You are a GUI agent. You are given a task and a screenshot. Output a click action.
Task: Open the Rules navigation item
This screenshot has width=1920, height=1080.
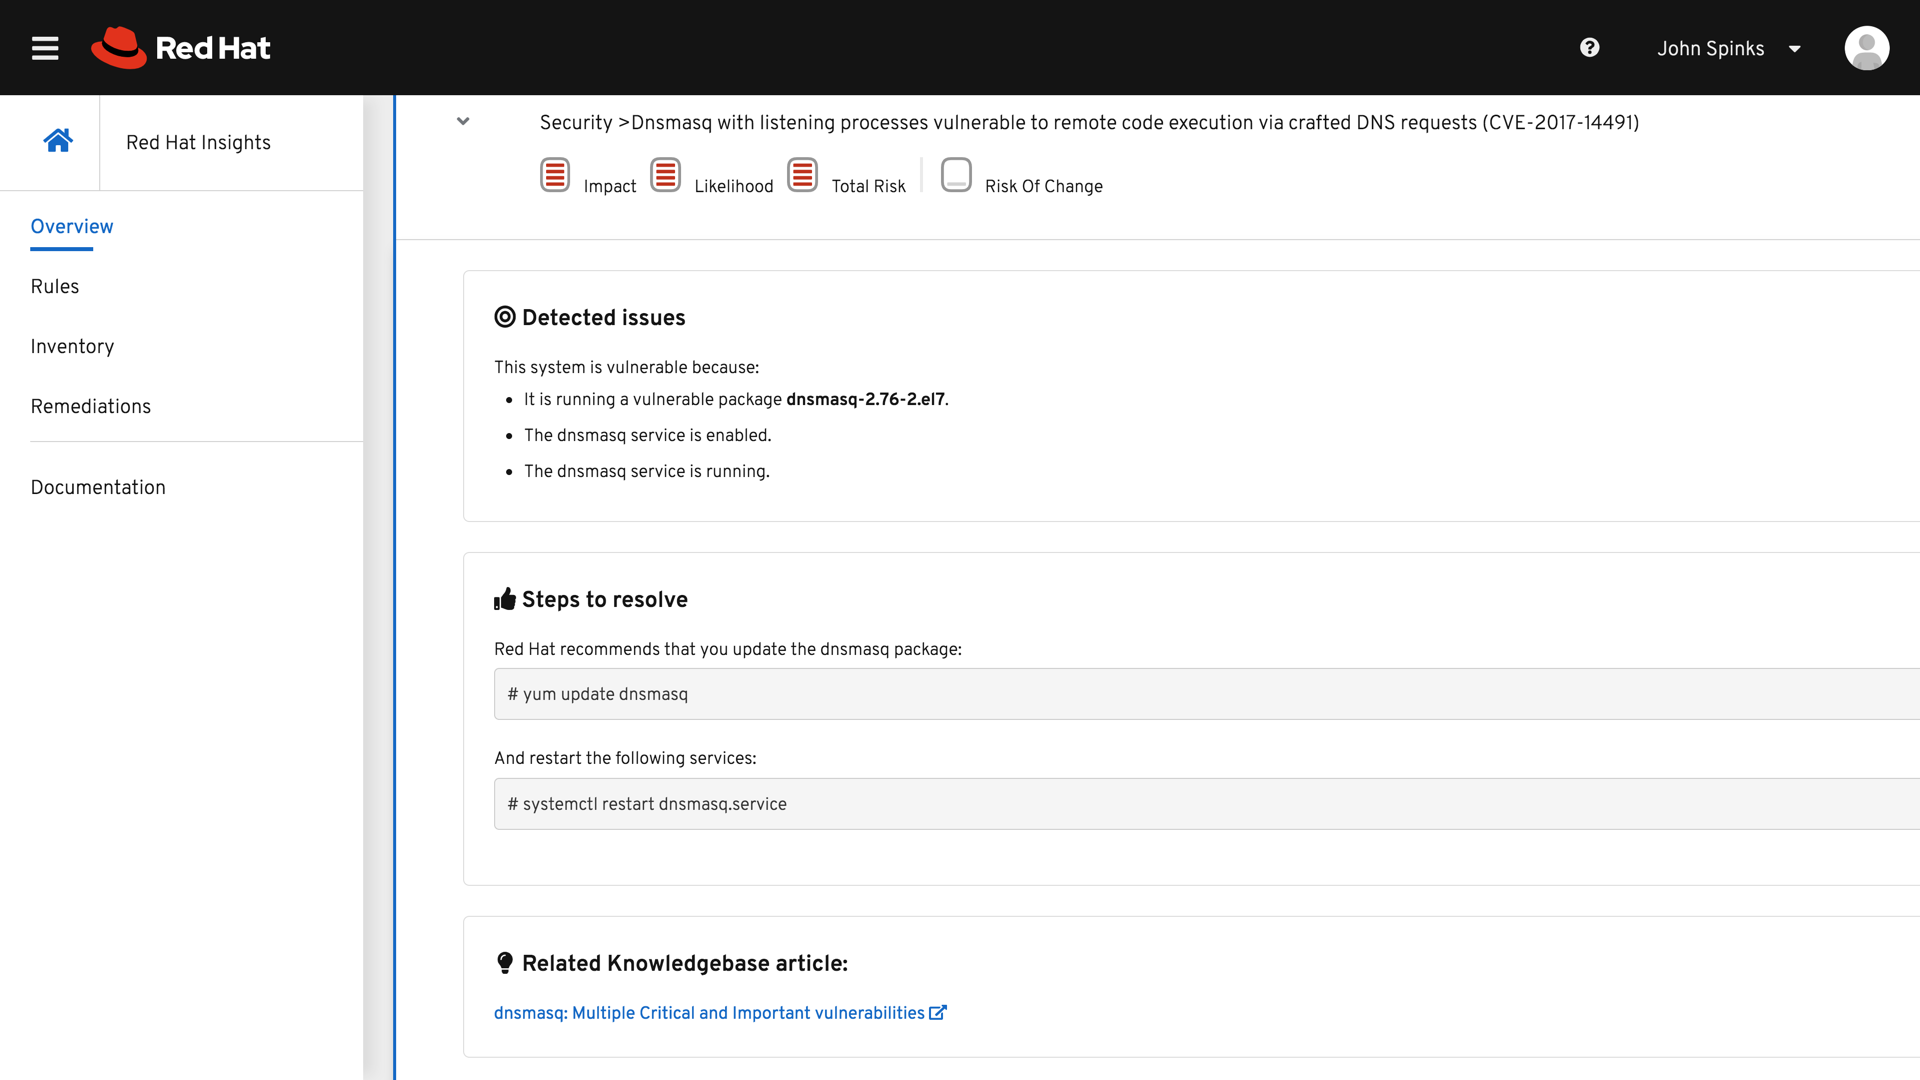coord(55,287)
